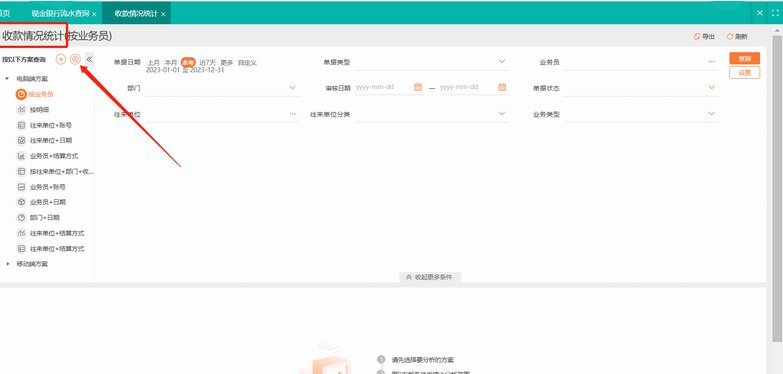783x374 pixels.
Task: Click 收起更多条件 to collapse filters
Action: [430, 277]
